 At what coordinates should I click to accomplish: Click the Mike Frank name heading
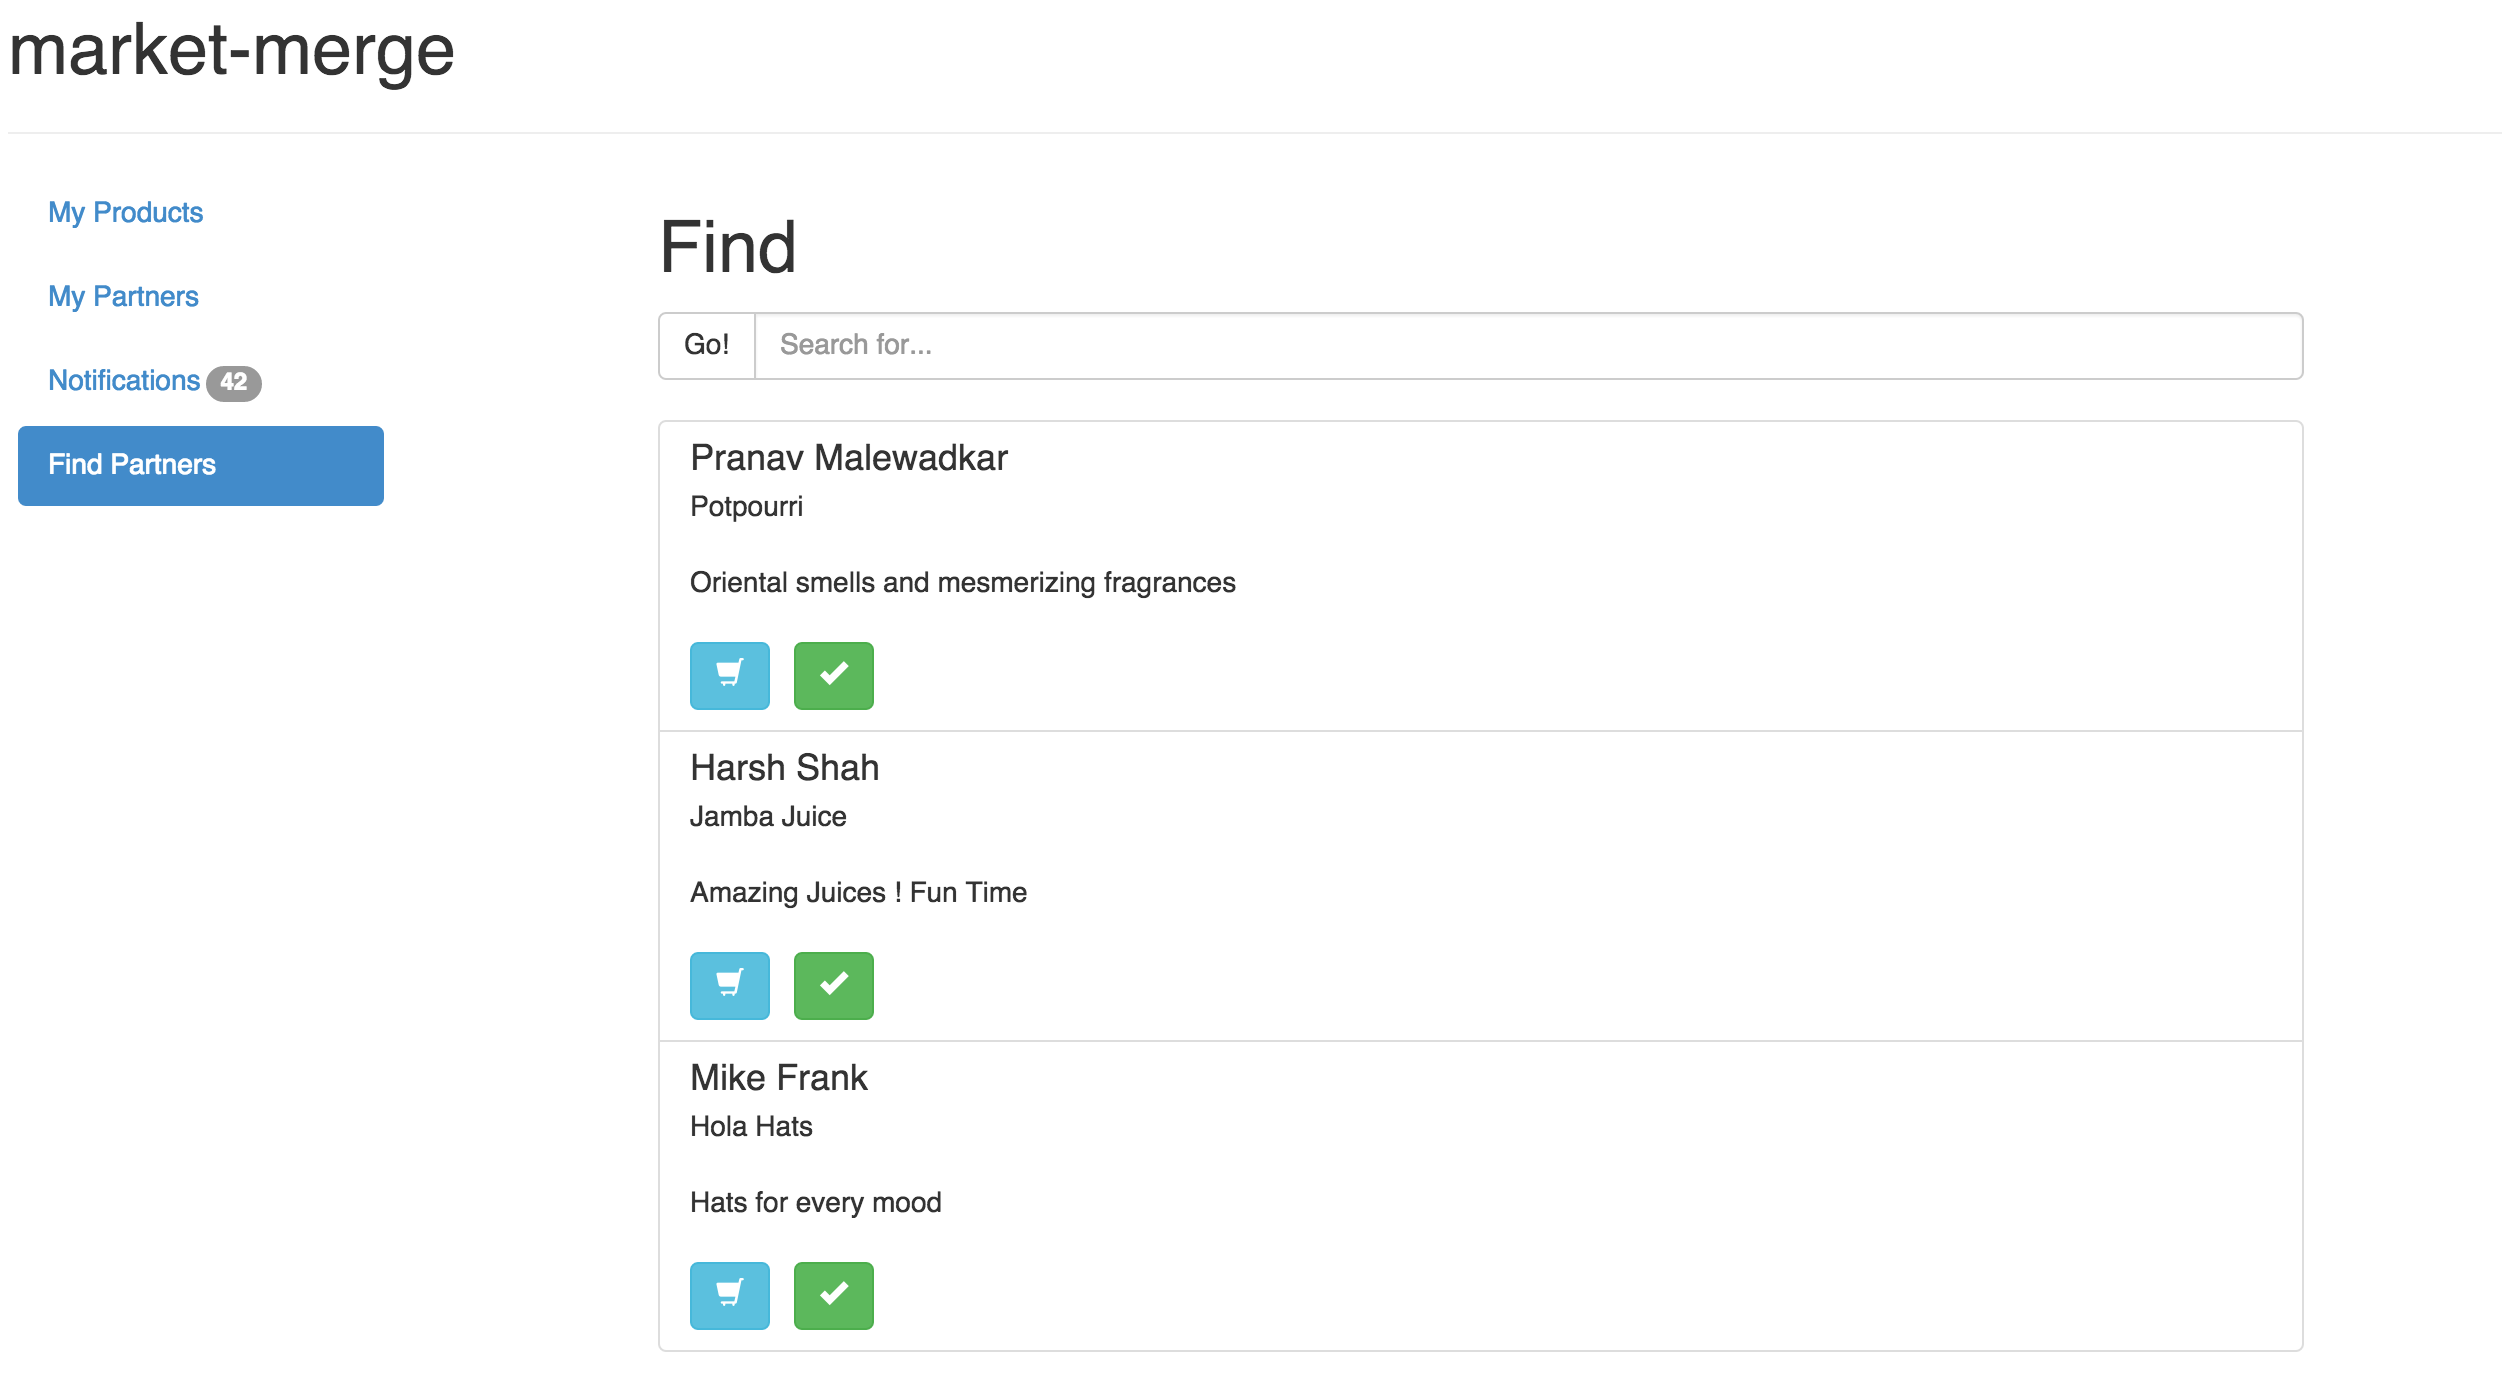pyautogui.click(x=778, y=1077)
